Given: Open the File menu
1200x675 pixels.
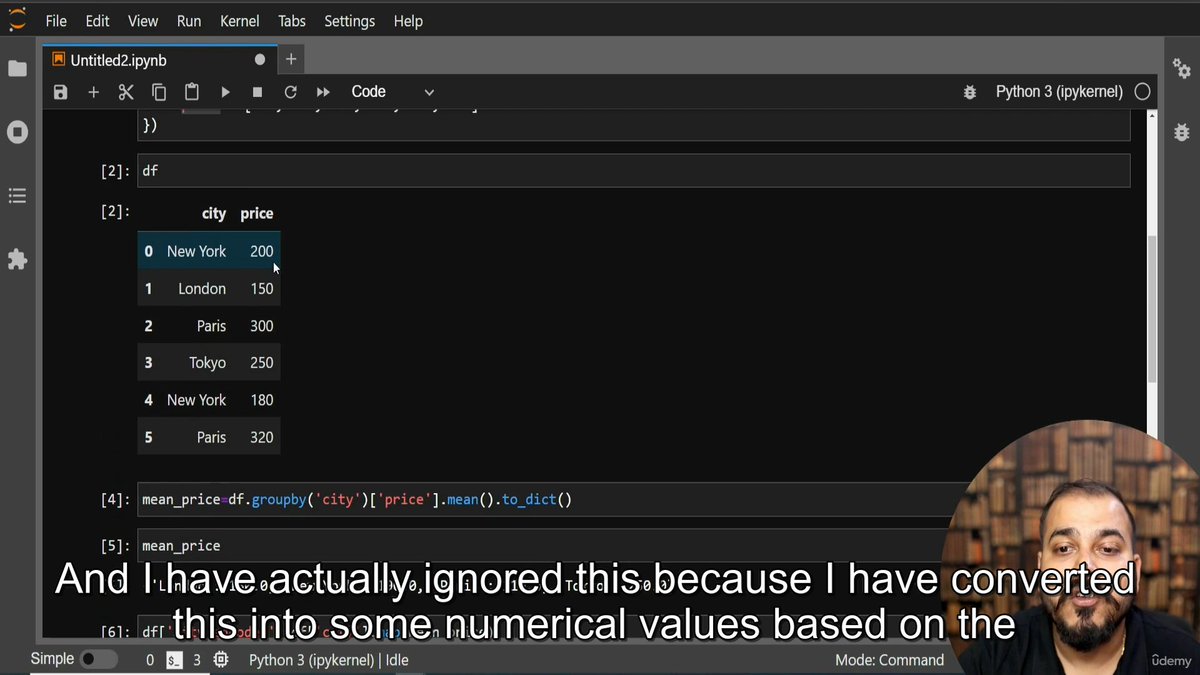Looking at the screenshot, I should click(x=56, y=21).
